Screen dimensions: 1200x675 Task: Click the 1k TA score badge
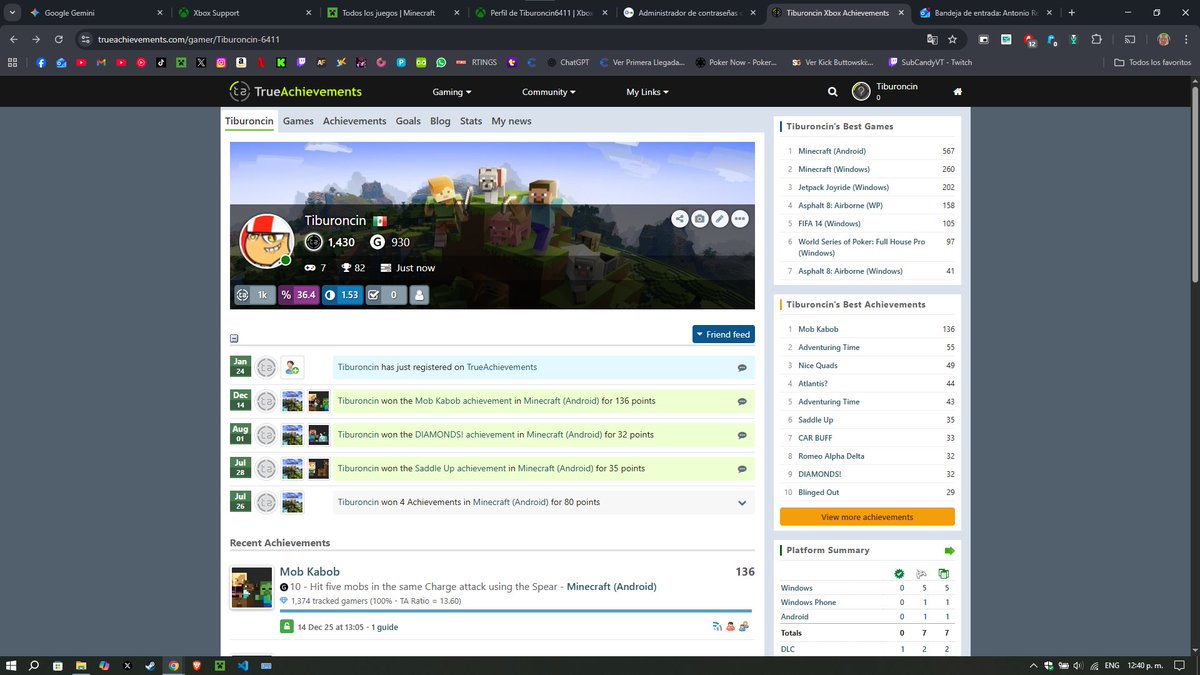click(x=254, y=295)
